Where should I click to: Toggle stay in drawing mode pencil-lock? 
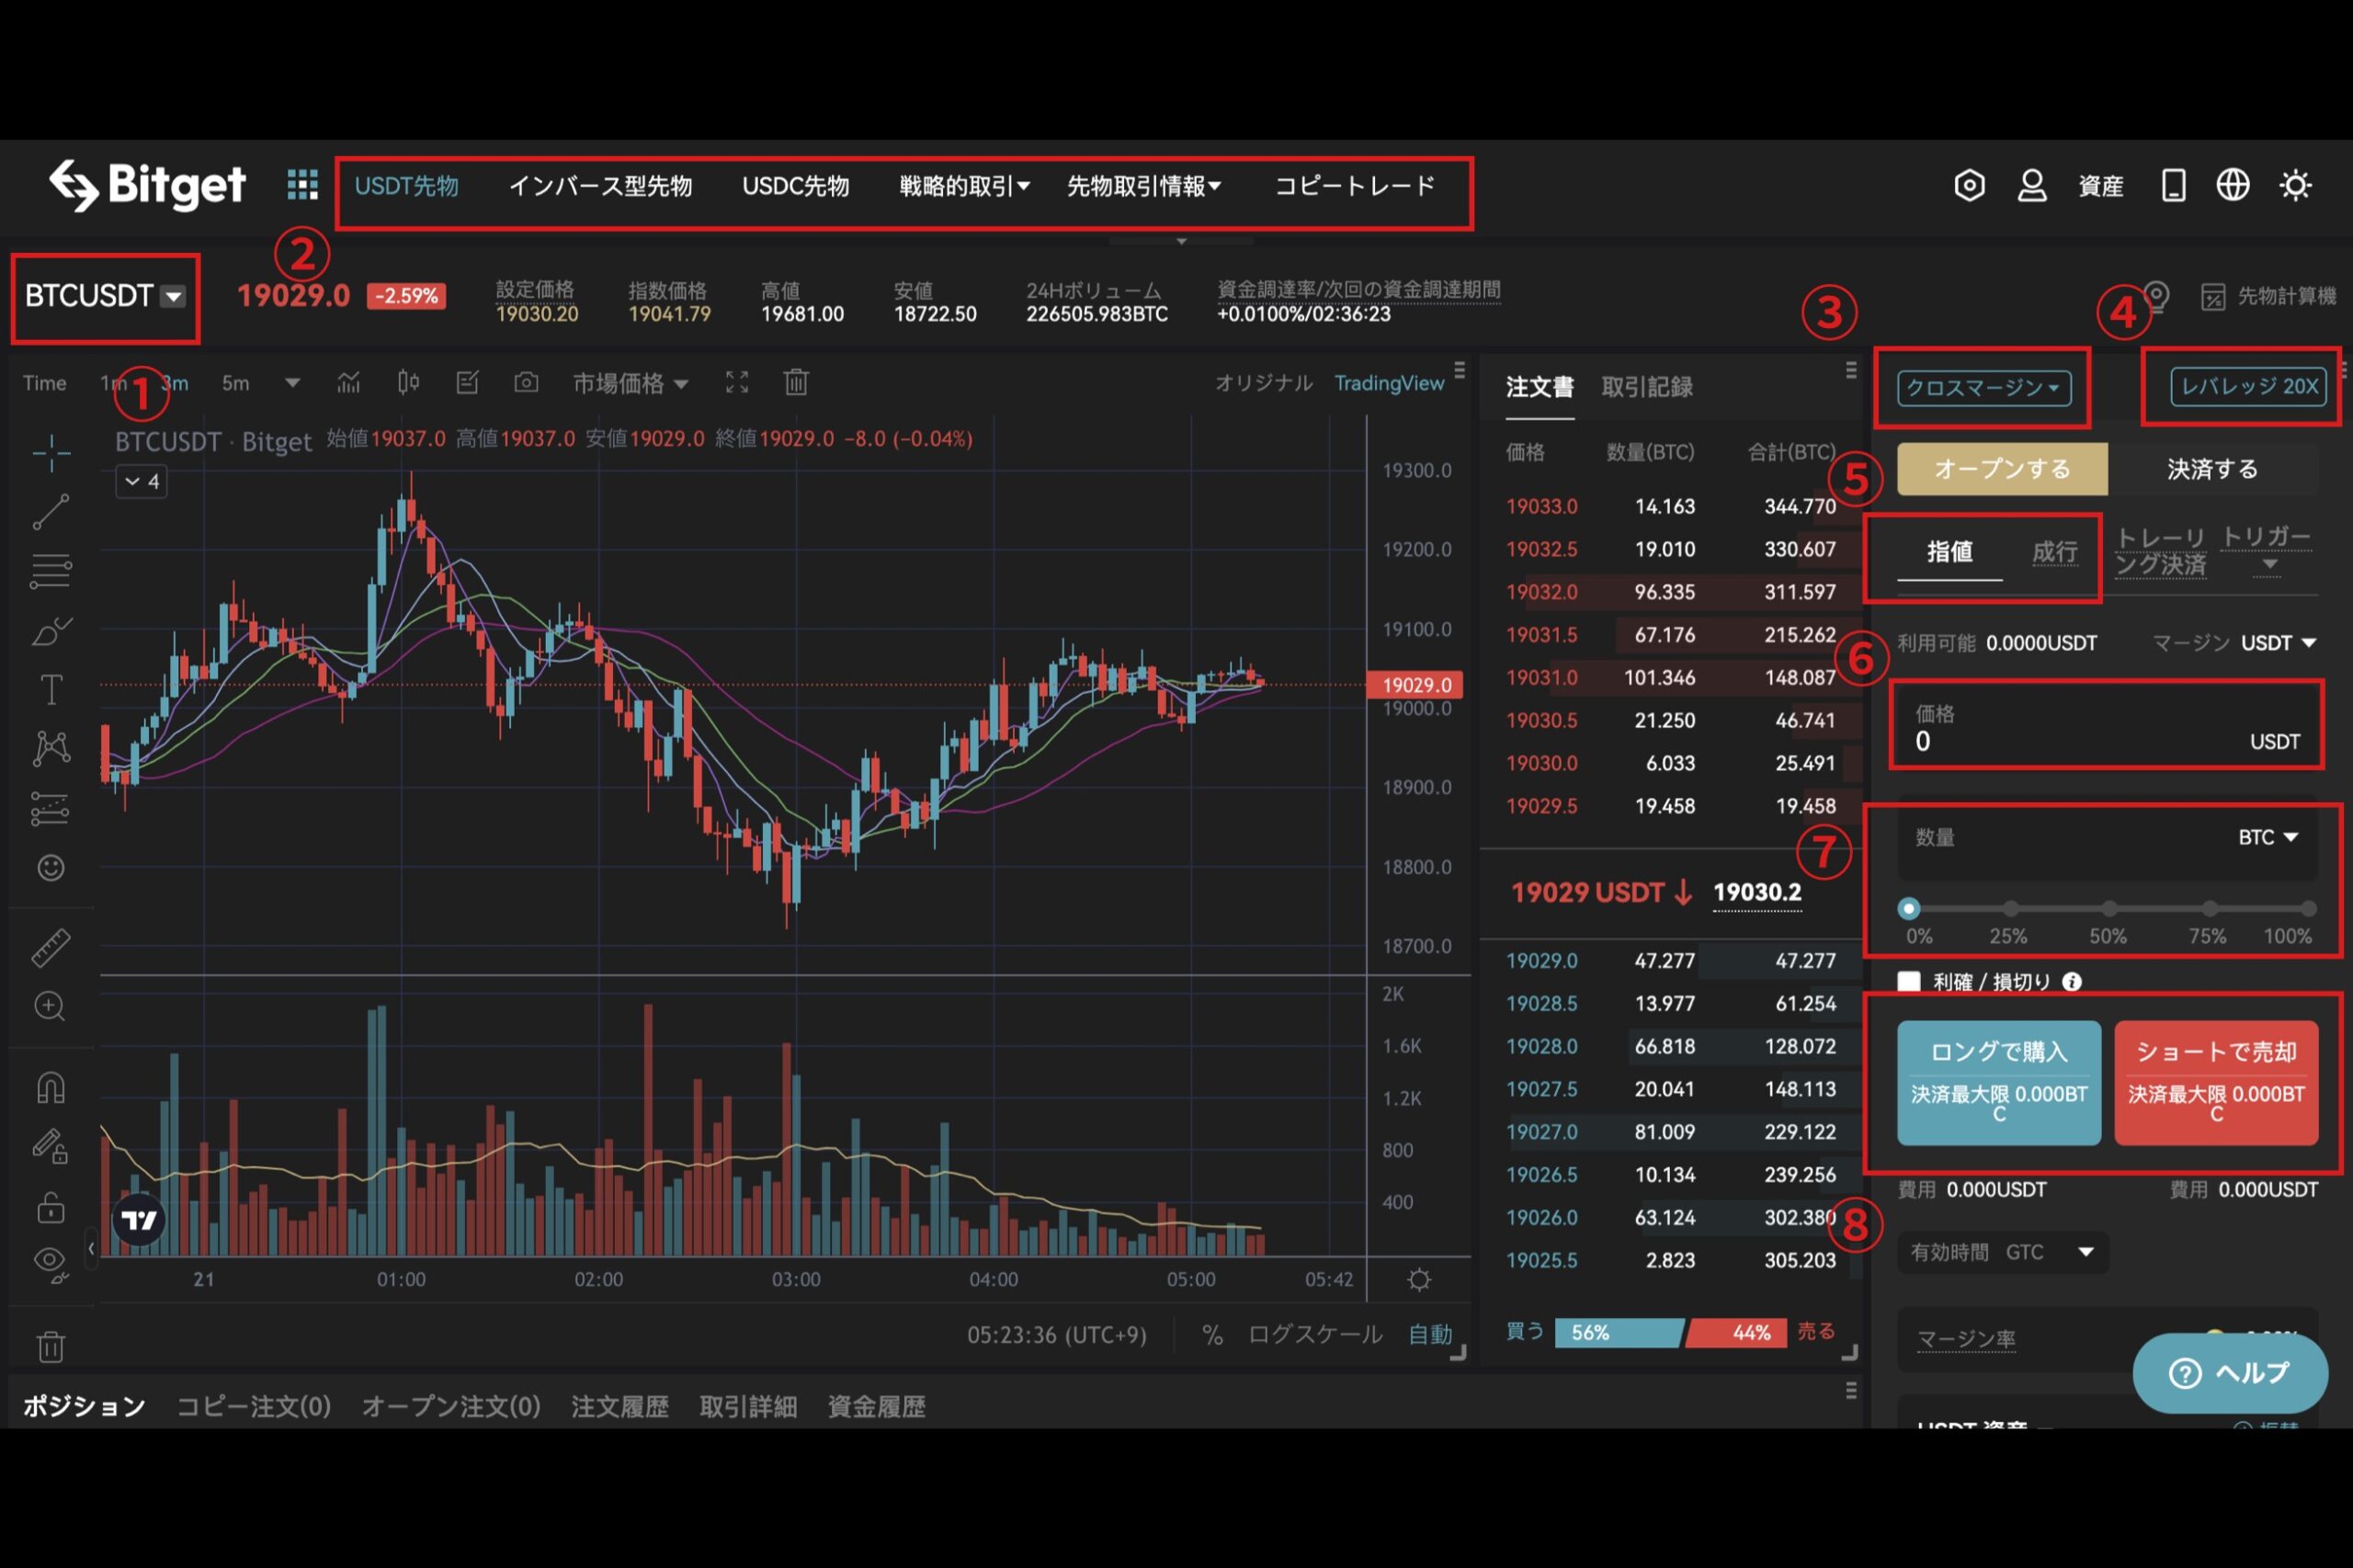(51, 1146)
